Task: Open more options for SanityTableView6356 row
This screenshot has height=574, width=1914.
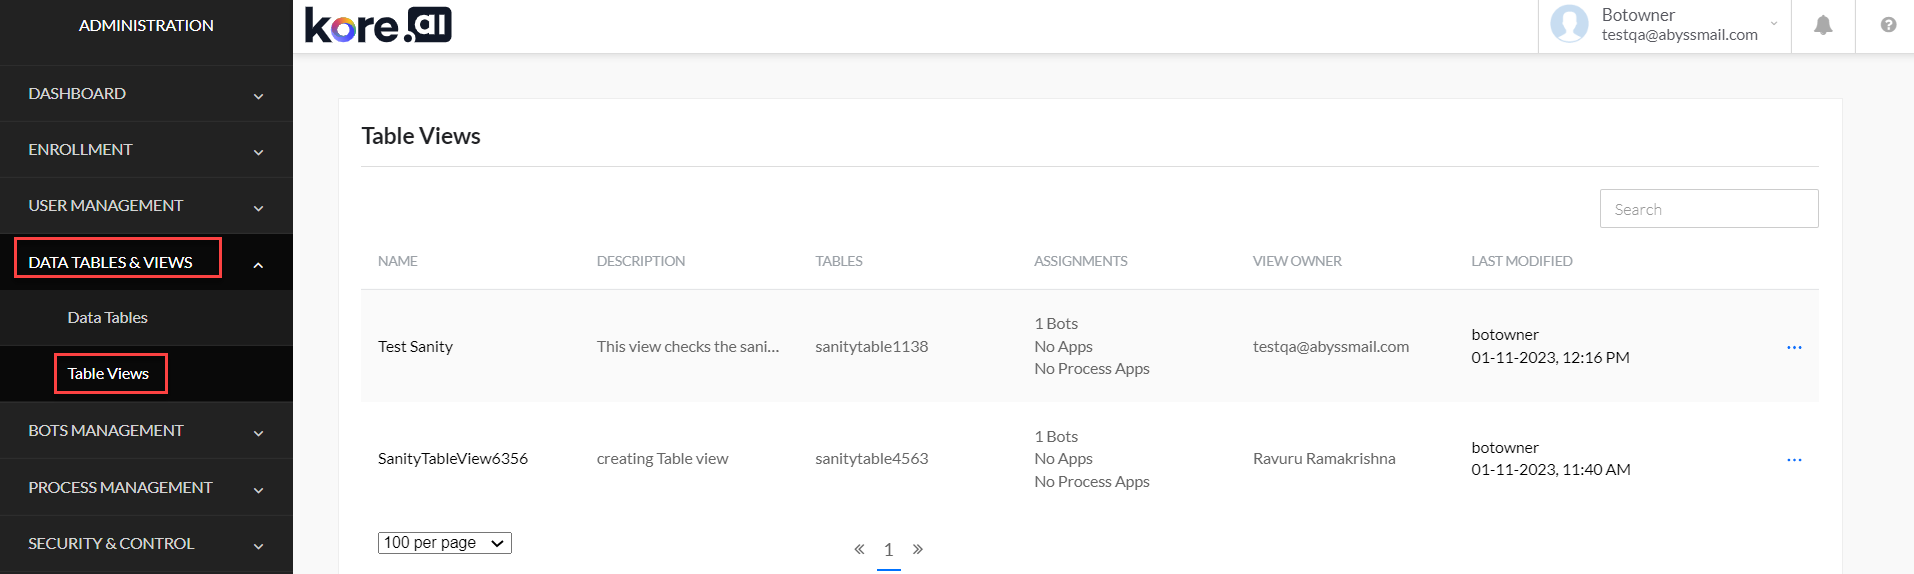Action: coord(1794,460)
